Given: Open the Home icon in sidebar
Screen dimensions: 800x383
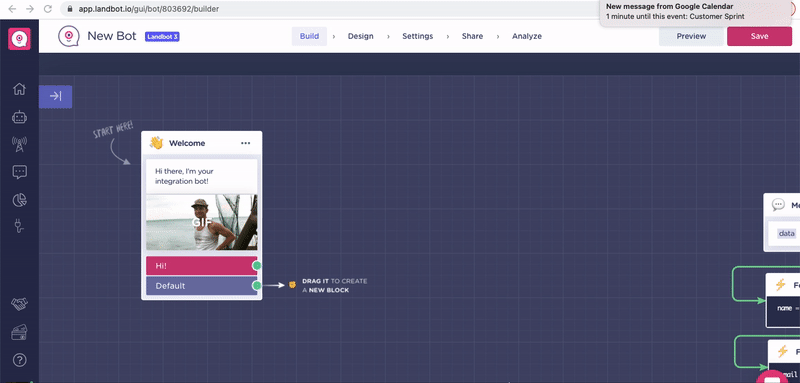Looking at the screenshot, I should tap(19, 89).
